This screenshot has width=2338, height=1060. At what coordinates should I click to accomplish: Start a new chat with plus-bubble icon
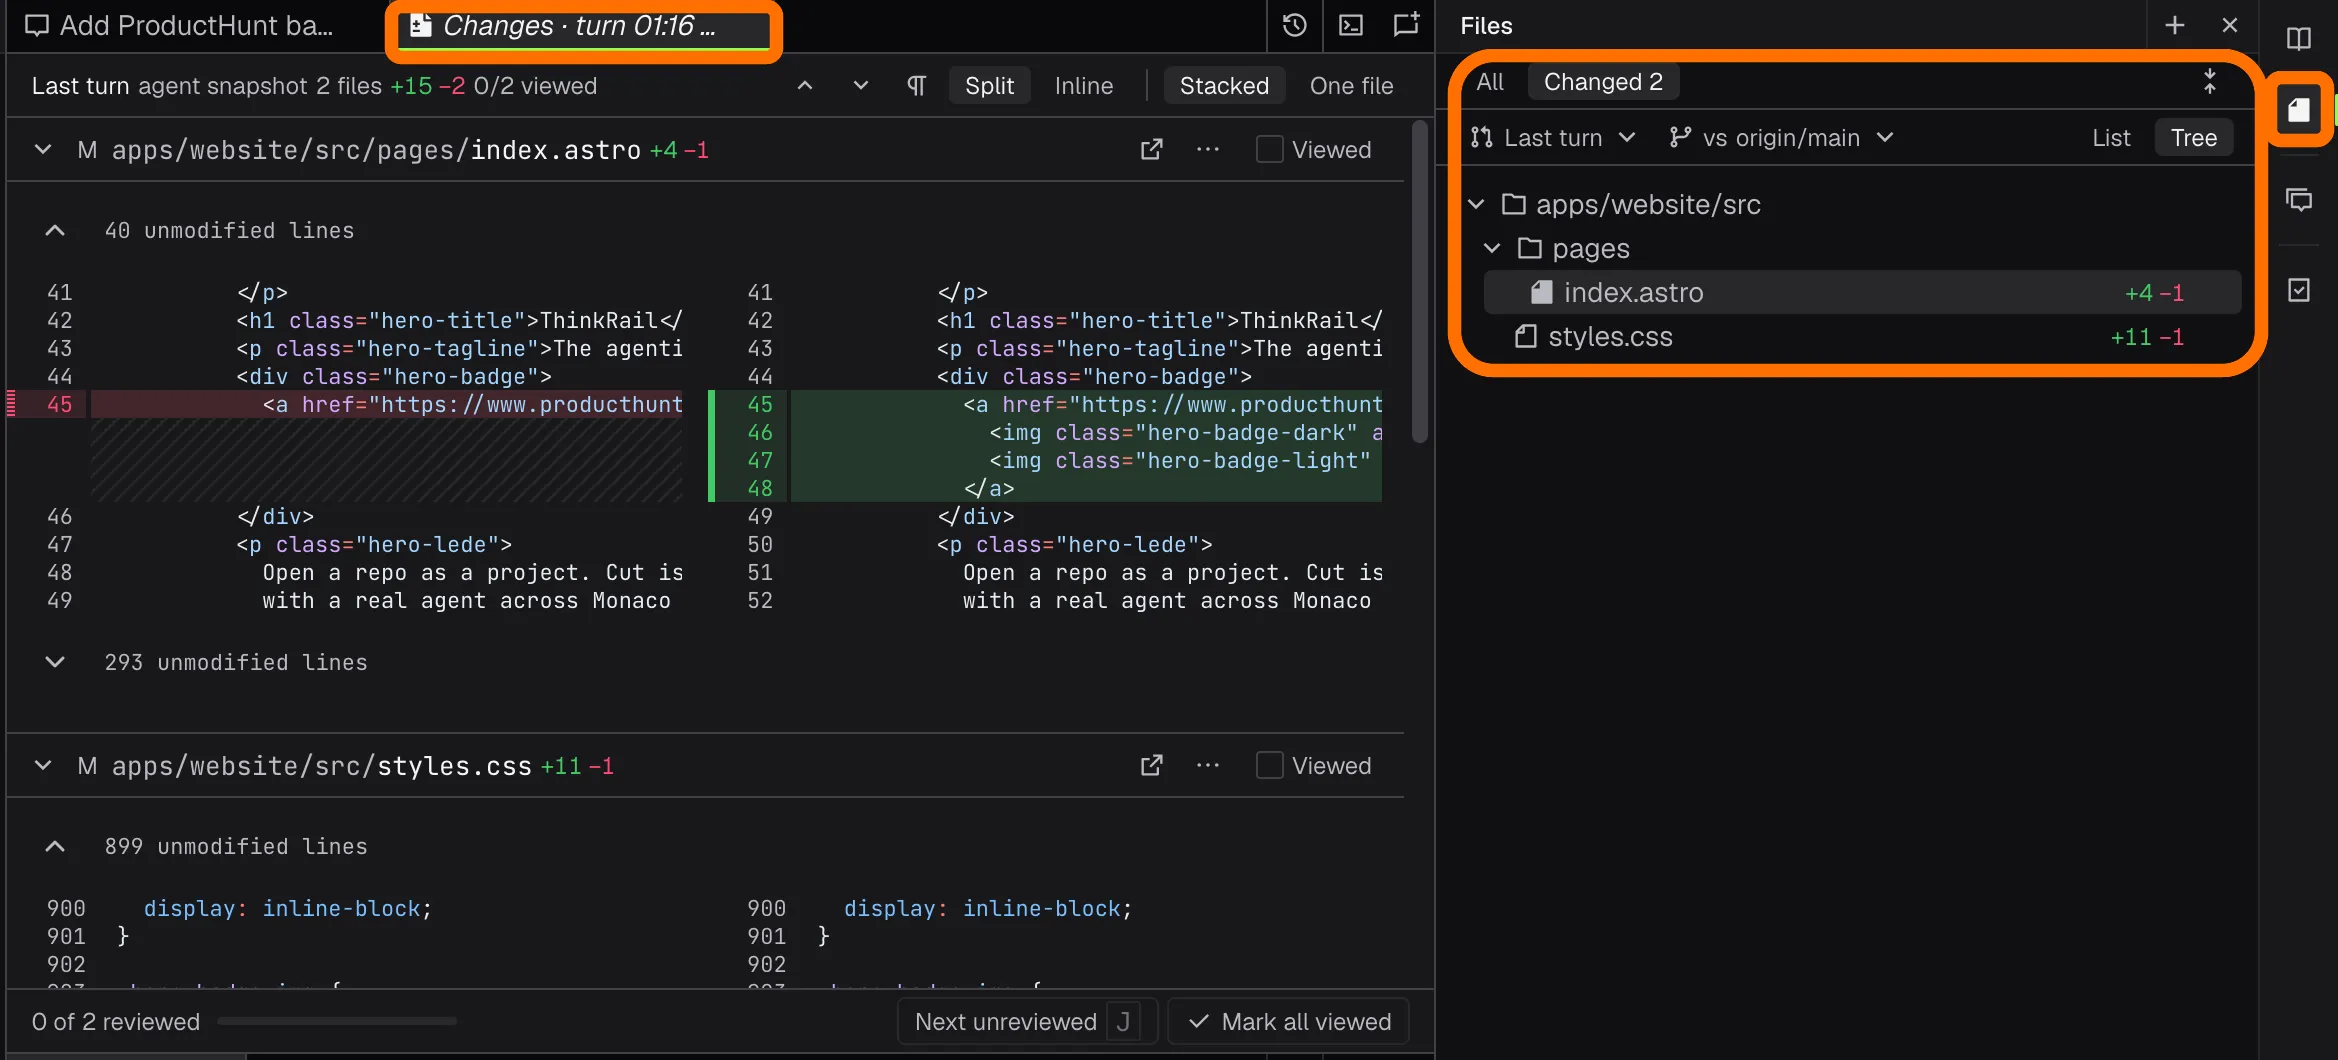(1407, 25)
